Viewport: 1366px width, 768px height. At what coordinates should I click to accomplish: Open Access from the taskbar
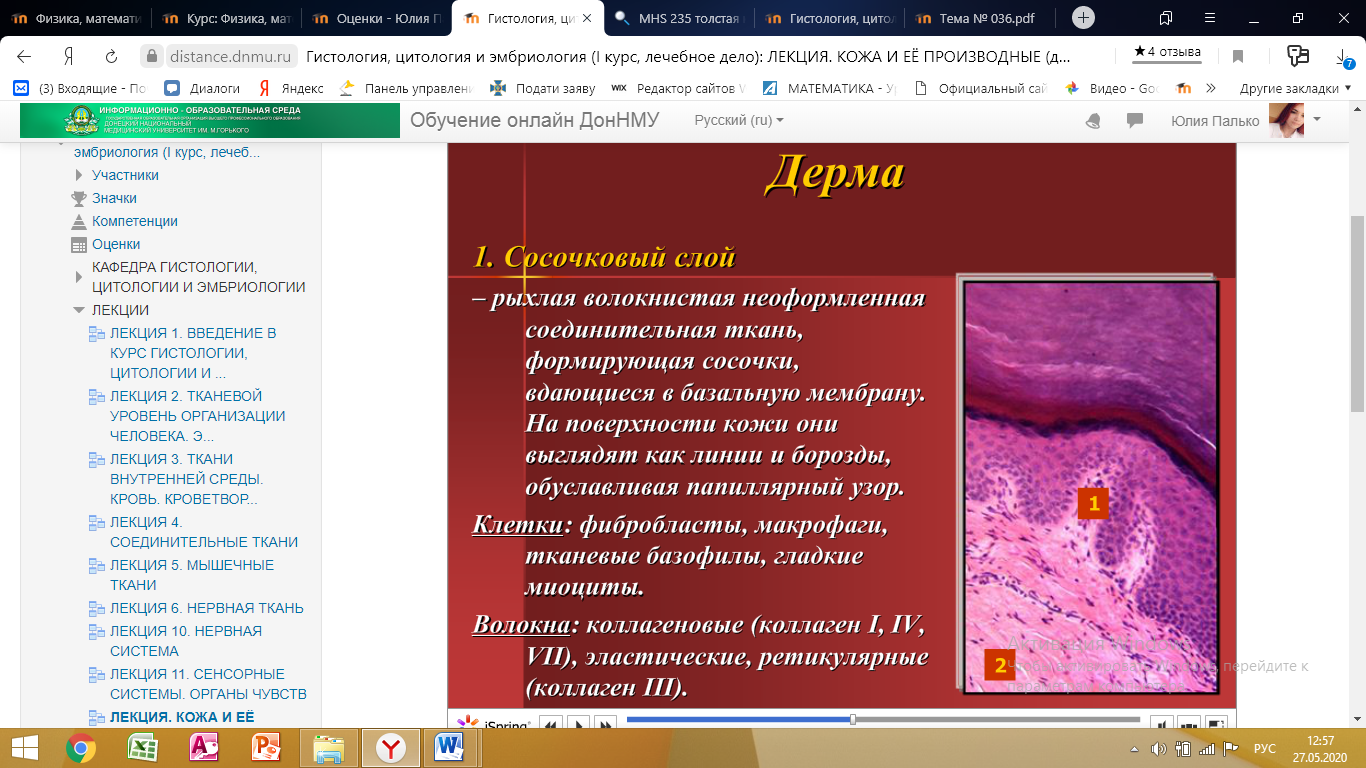point(204,747)
